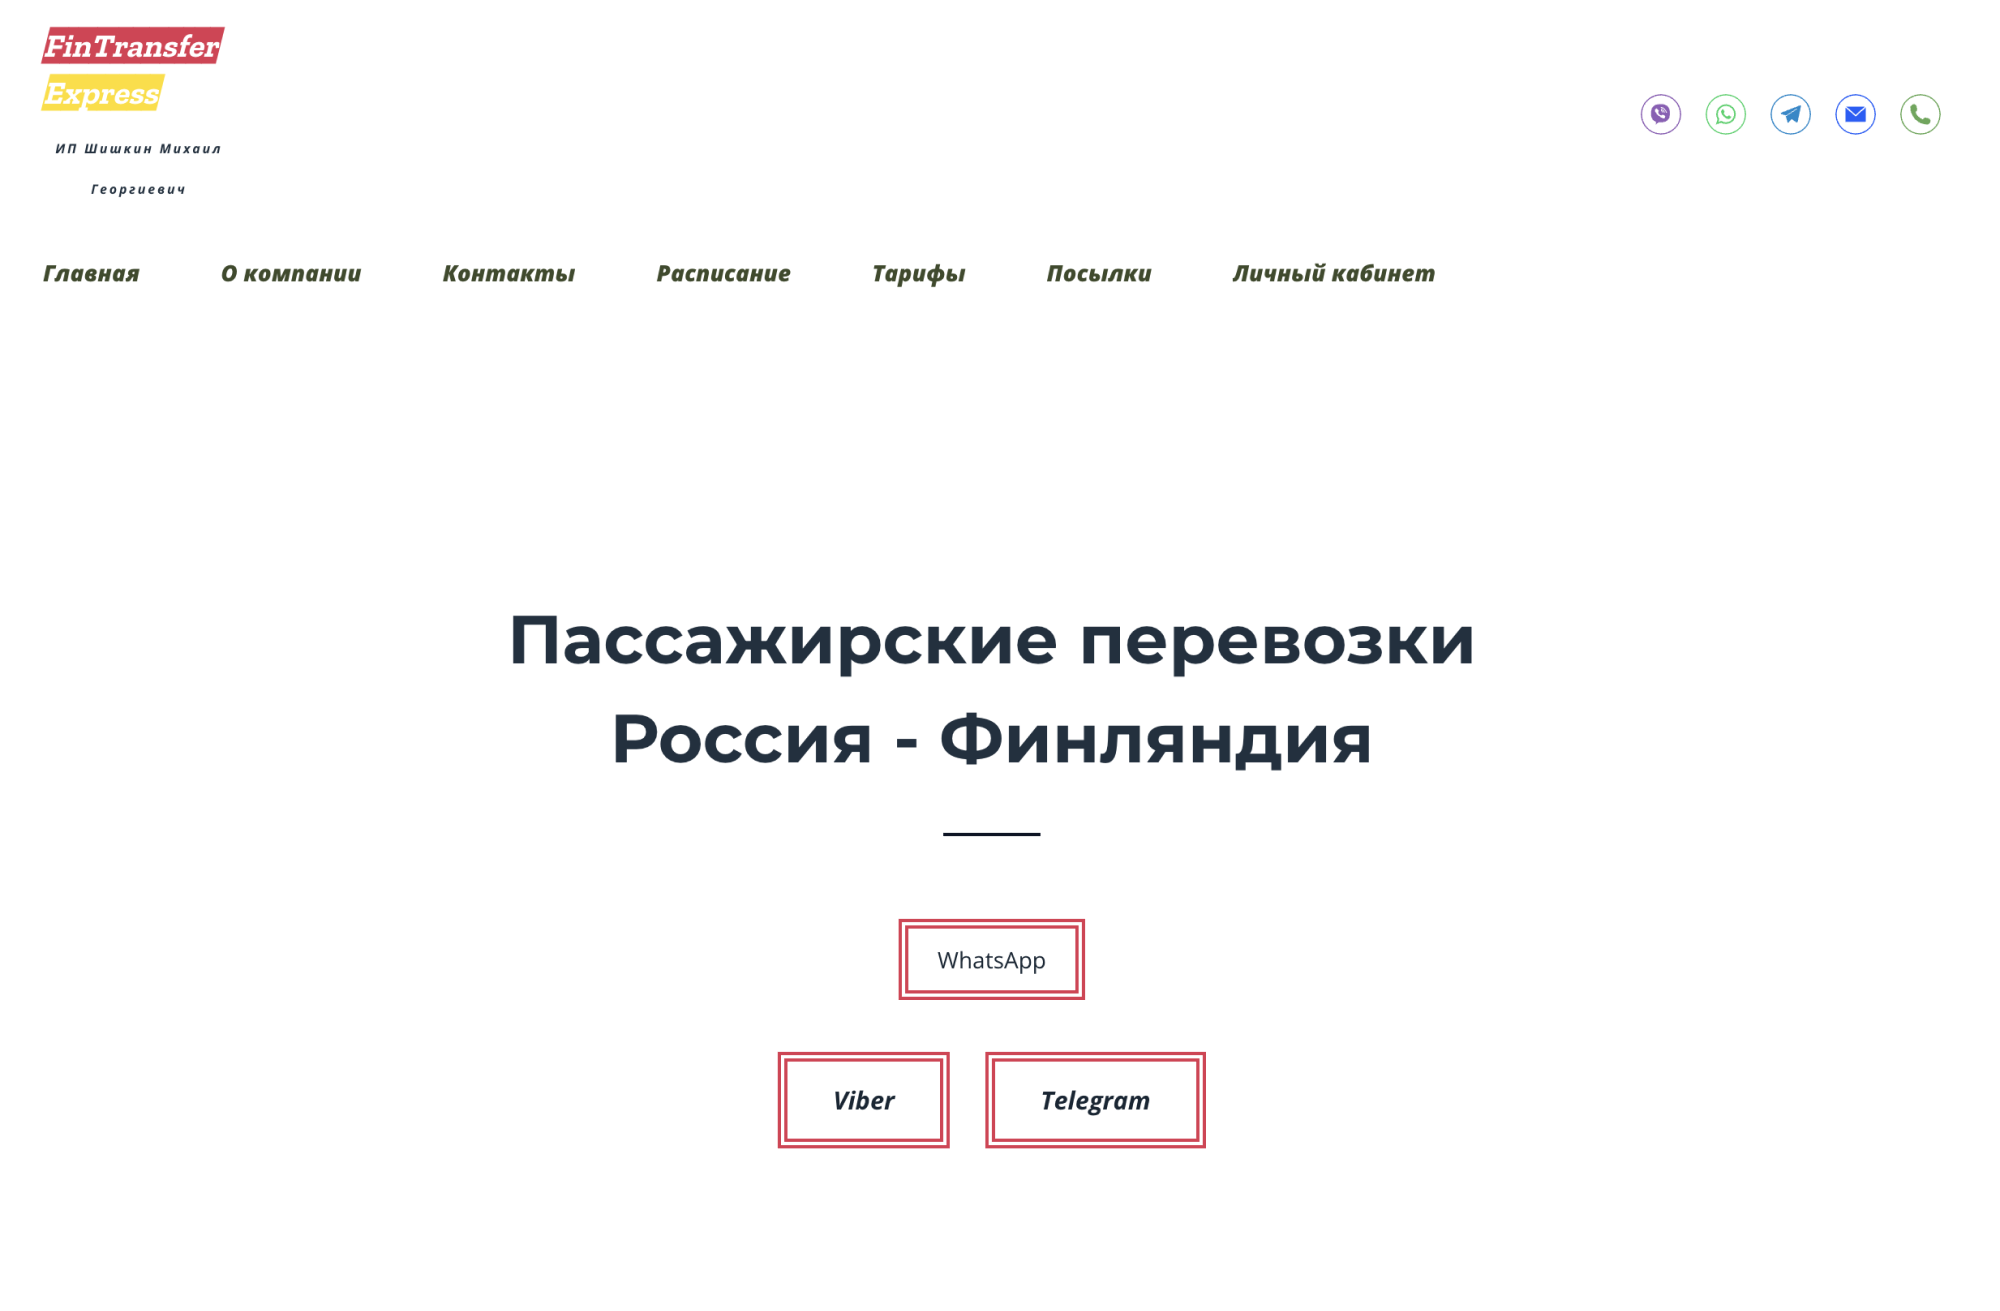Click the Контакты navigation link
This screenshot has width=2000, height=1311.
[x=509, y=274]
